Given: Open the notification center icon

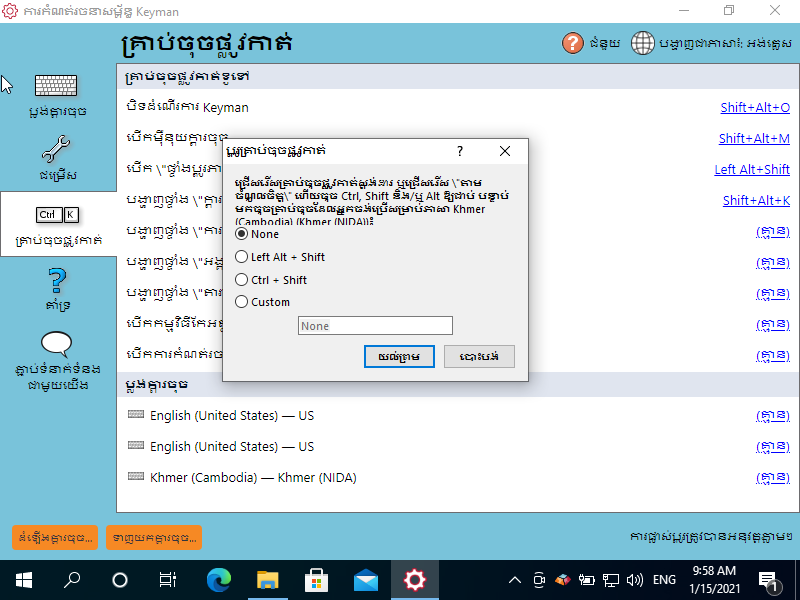Looking at the screenshot, I should point(768,580).
